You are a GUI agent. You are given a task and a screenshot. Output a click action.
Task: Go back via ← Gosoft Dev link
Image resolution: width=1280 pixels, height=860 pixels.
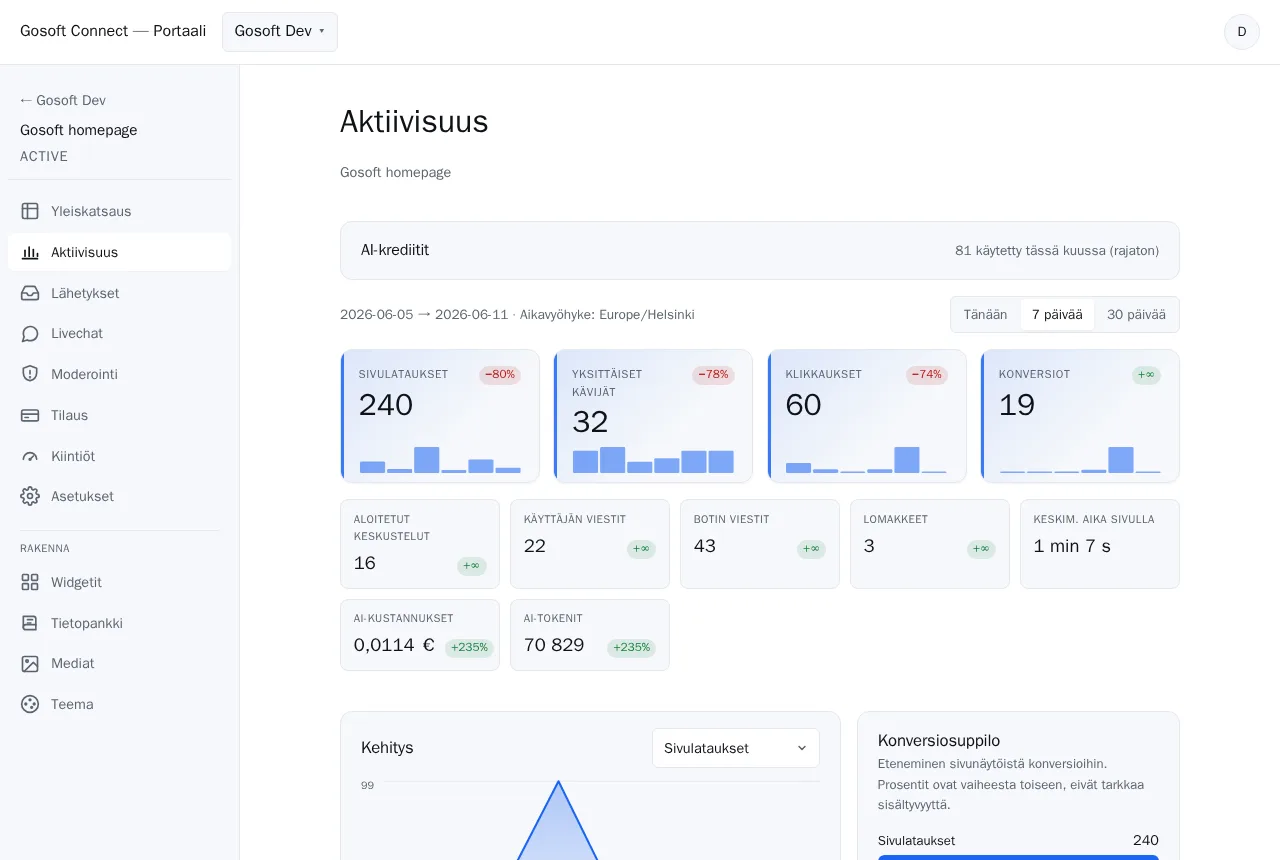click(x=63, y=100)
